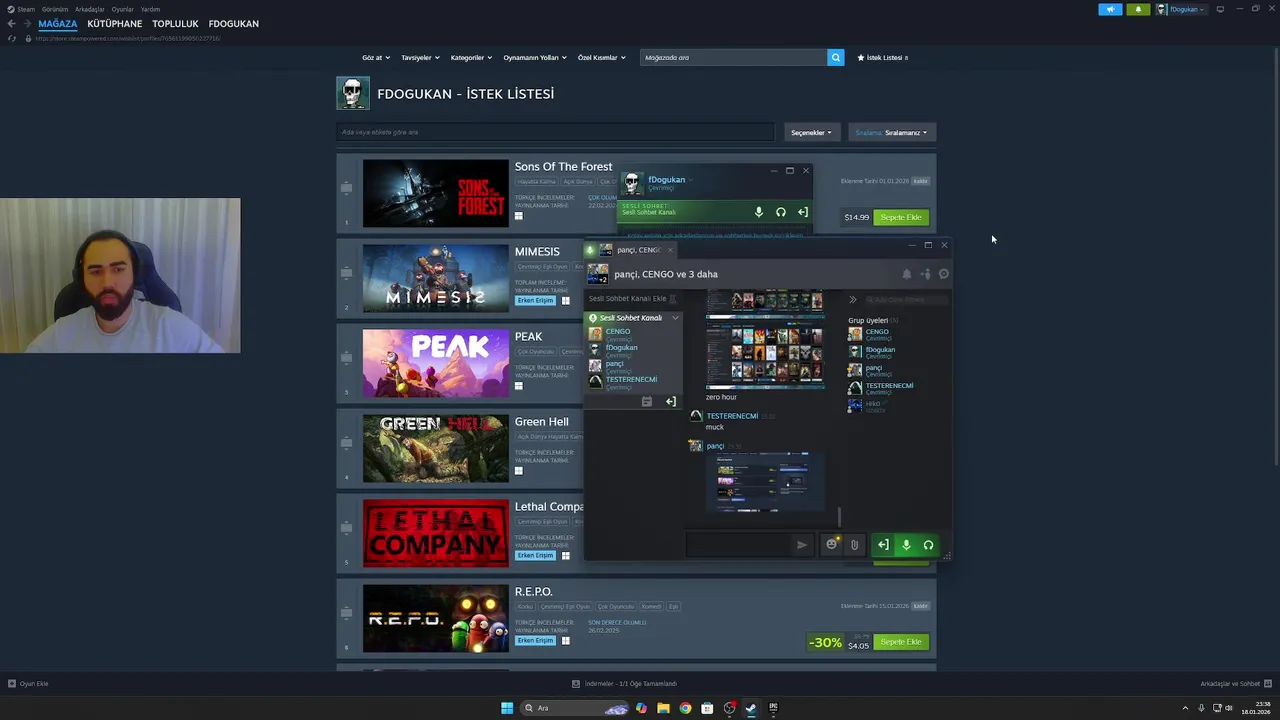Toggle chat notifications bell in group chat

tap(907, 274)
